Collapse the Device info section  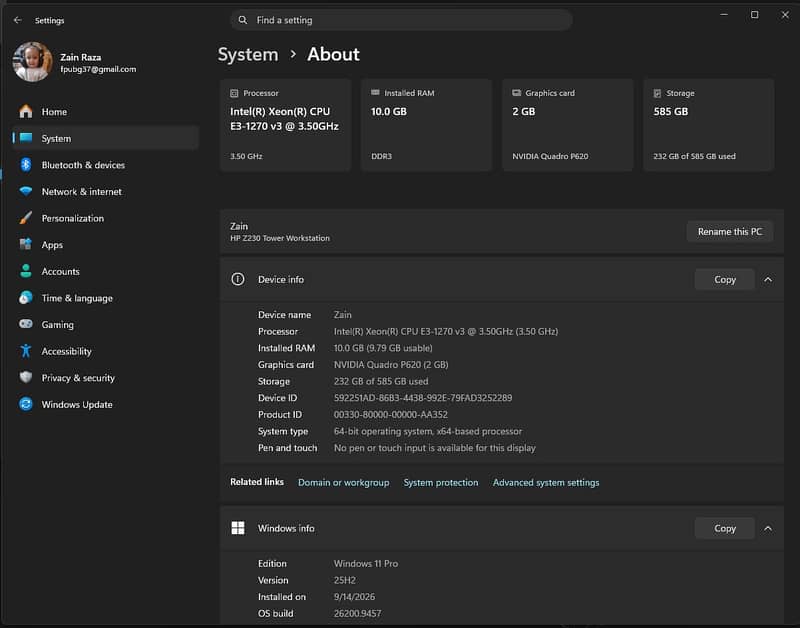pos(768,280)
